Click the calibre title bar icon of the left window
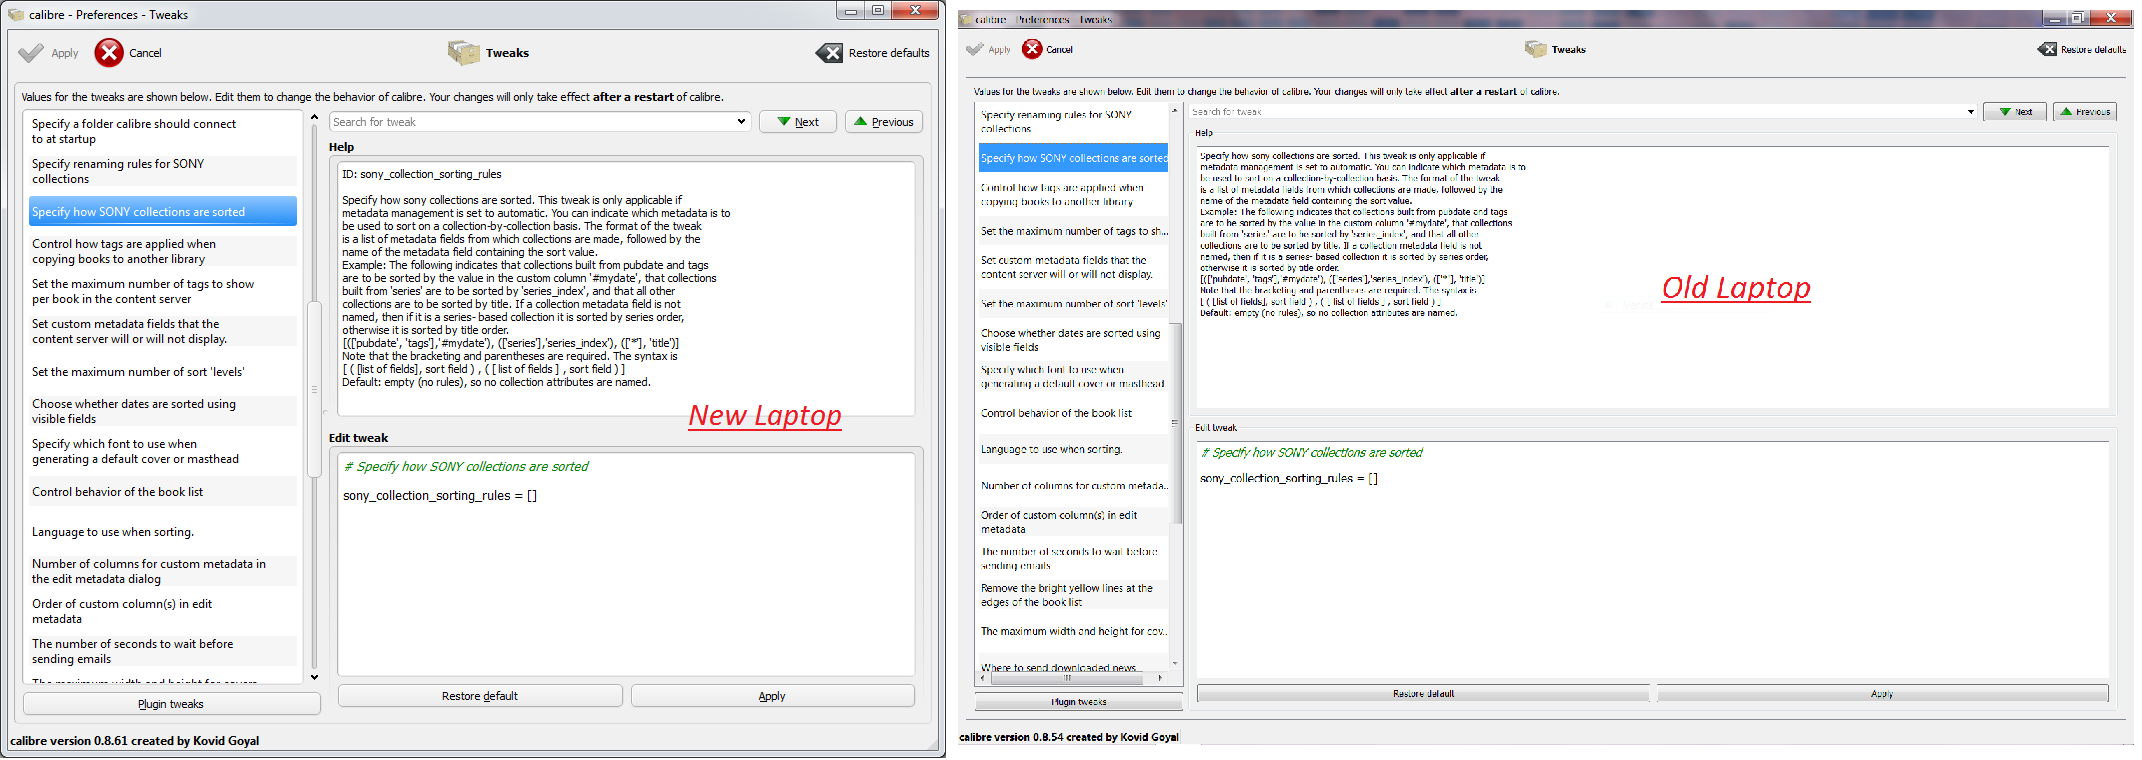 (16, 14)
